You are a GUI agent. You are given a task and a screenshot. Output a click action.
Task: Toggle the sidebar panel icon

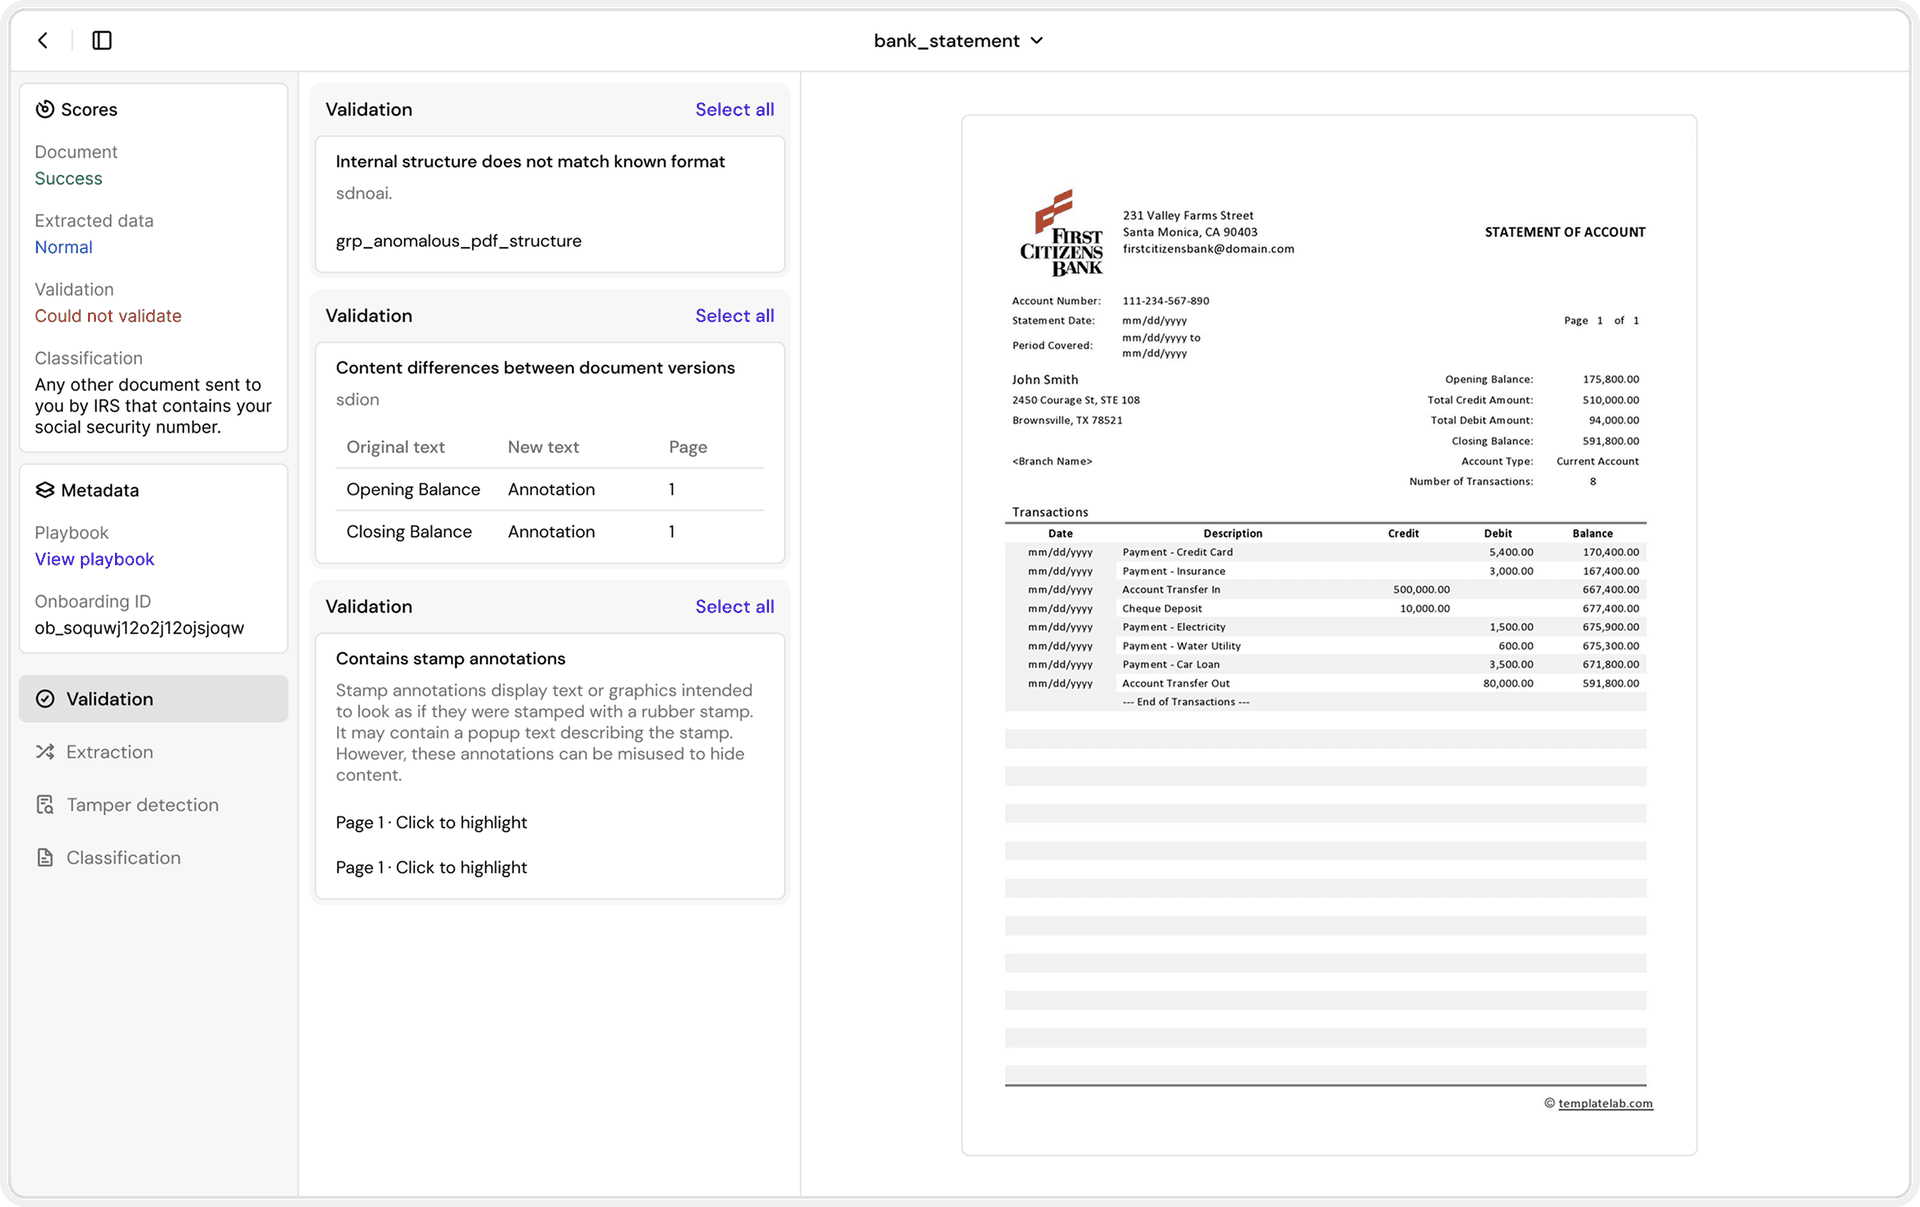(101, 40)
